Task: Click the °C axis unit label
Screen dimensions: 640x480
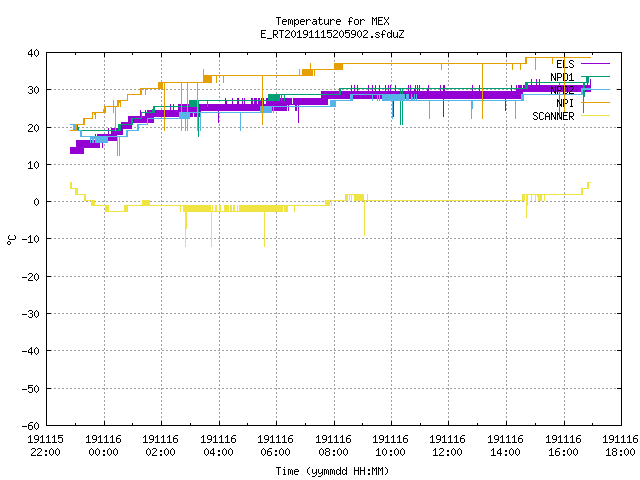Action: 11,240
